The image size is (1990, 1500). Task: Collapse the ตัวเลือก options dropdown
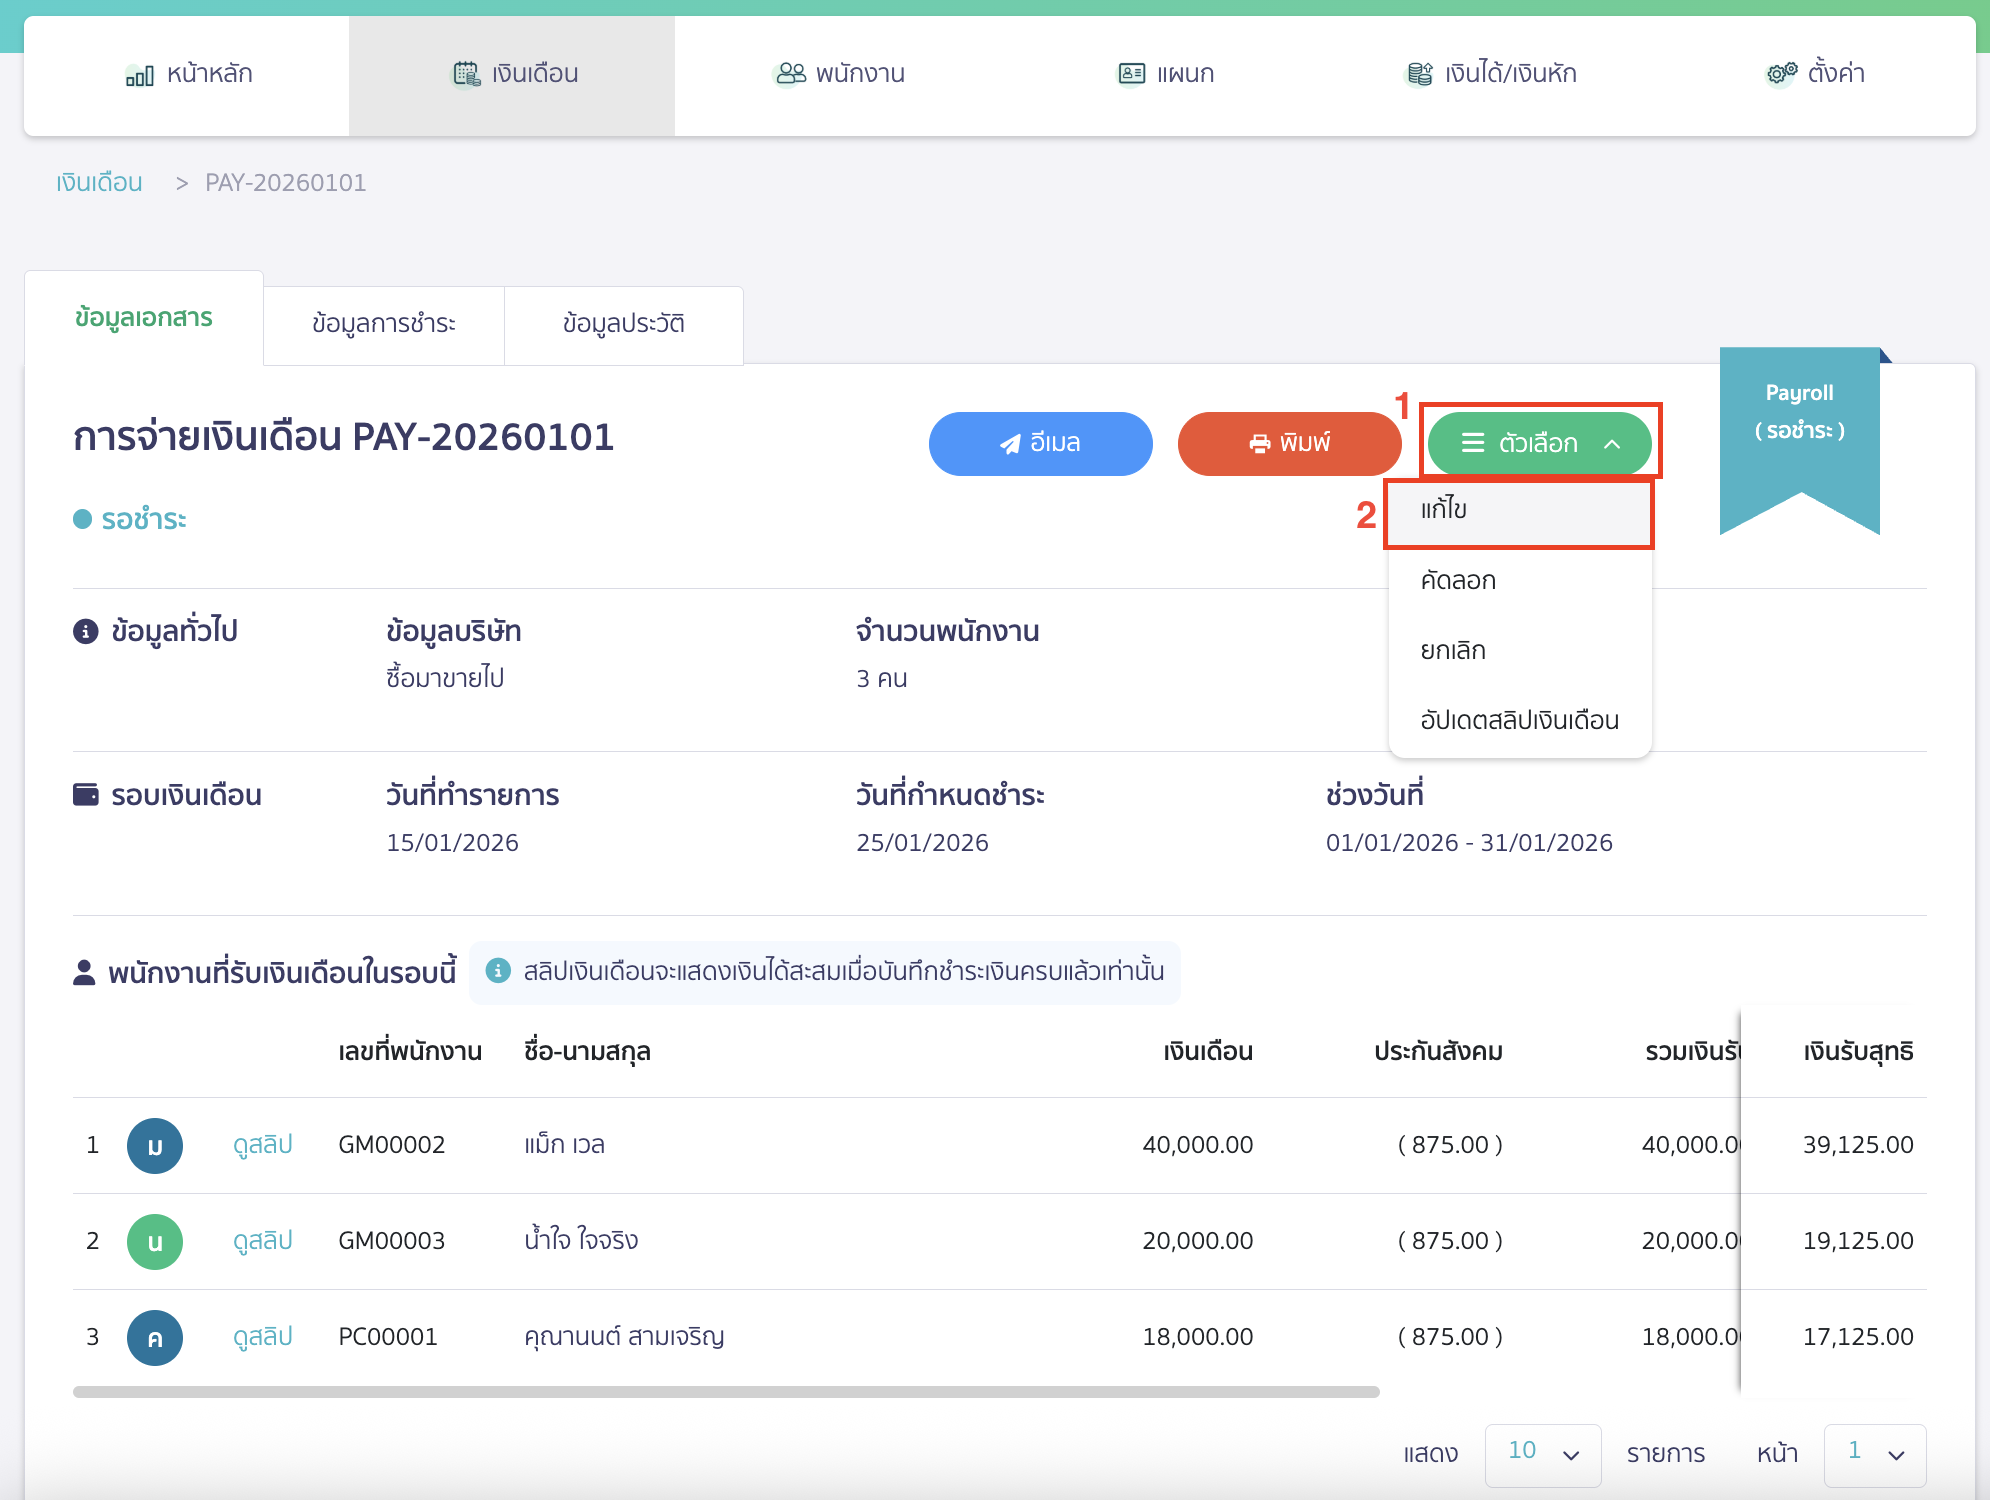click(x=1539, y=443)
